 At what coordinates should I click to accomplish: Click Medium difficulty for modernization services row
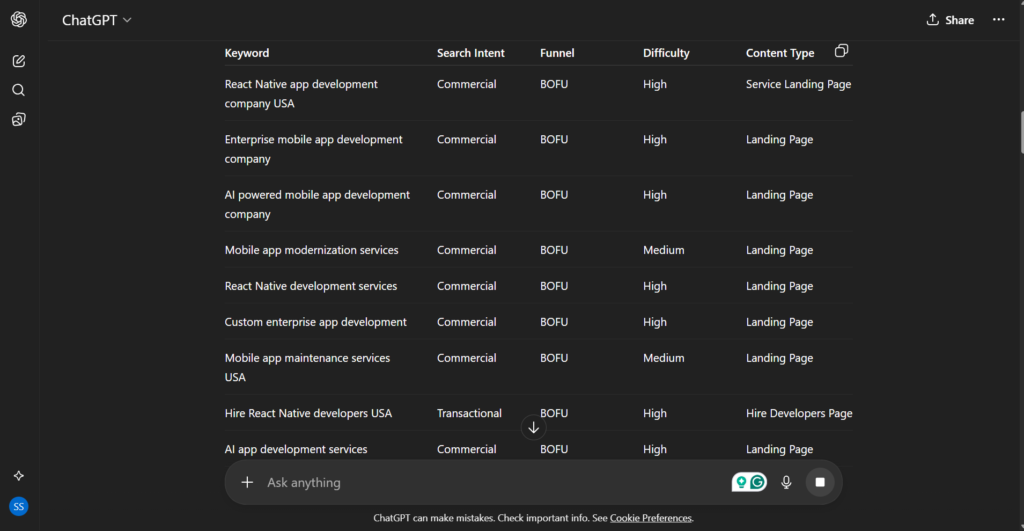(664, 250)
